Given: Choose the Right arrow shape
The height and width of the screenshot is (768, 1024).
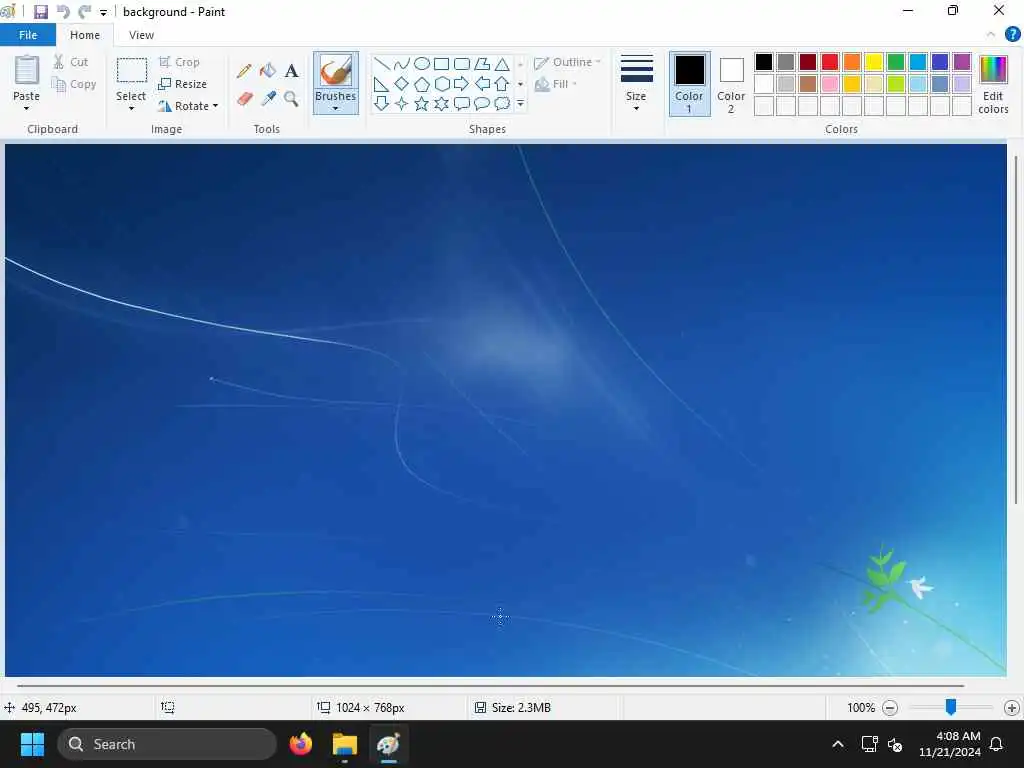Looking at the screenshot, I should click(462, 84).
